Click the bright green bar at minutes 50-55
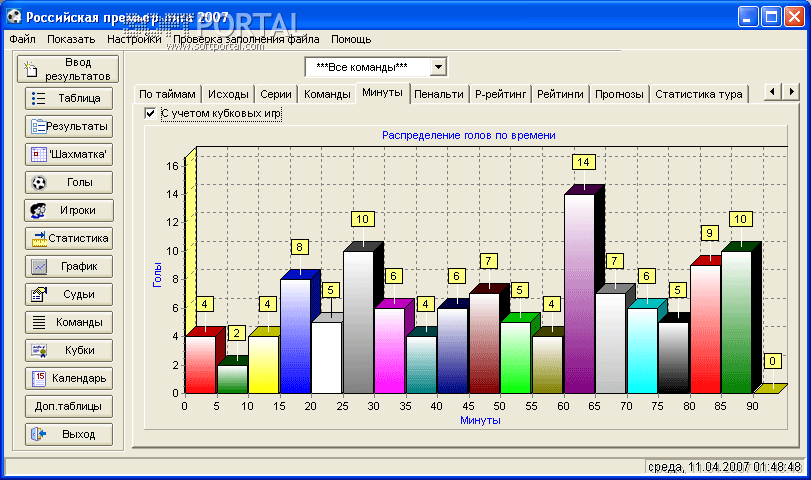Viewport: 811px width, 480px height. pyautogui.click(x=516, y=357)
